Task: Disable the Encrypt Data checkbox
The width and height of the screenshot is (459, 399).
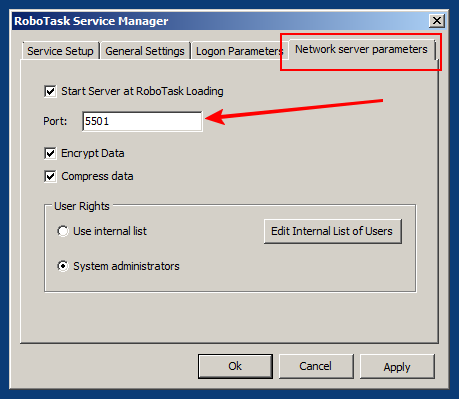Action: point(50,153)
